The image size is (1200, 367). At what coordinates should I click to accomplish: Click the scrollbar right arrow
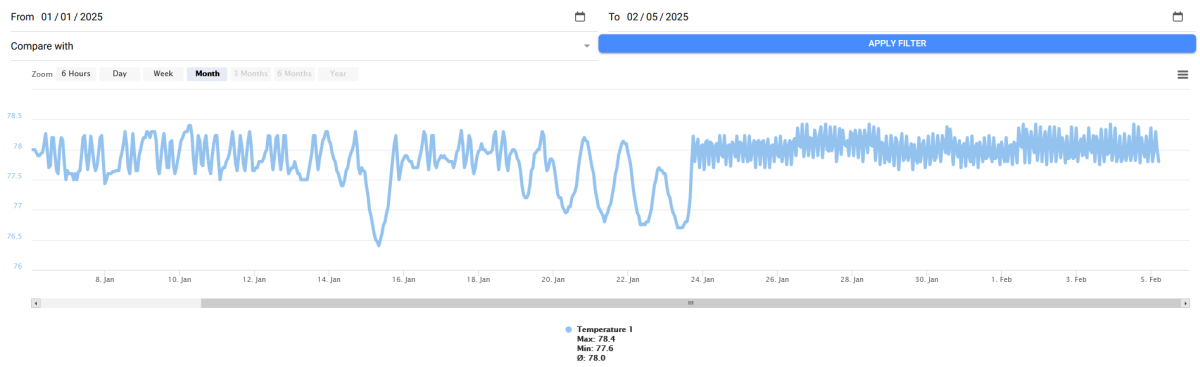[x=1186, y=302]
